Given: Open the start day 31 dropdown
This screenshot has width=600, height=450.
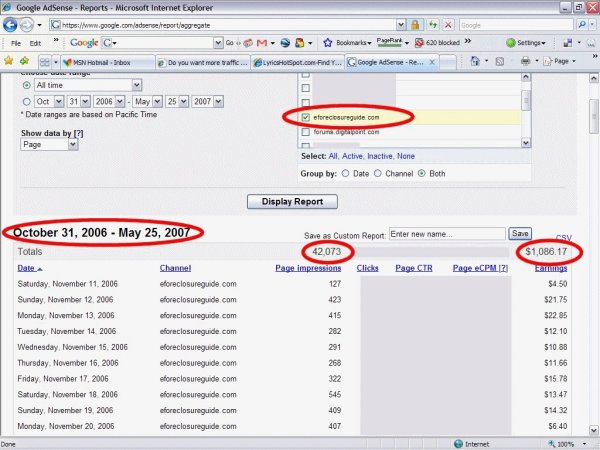Looking at the screenshot, I should click(85, 101).
